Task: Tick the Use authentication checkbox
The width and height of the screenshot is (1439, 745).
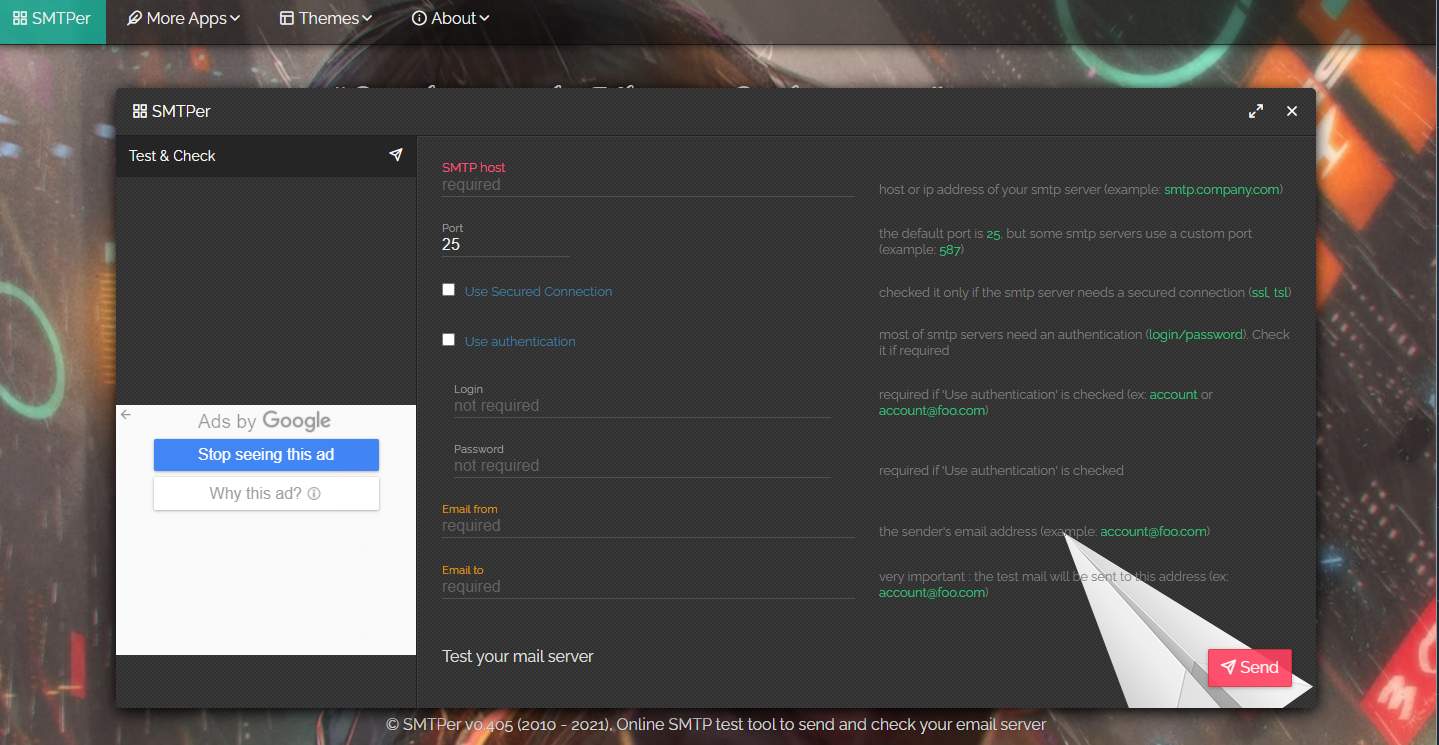Action: [x=449, y=340]
